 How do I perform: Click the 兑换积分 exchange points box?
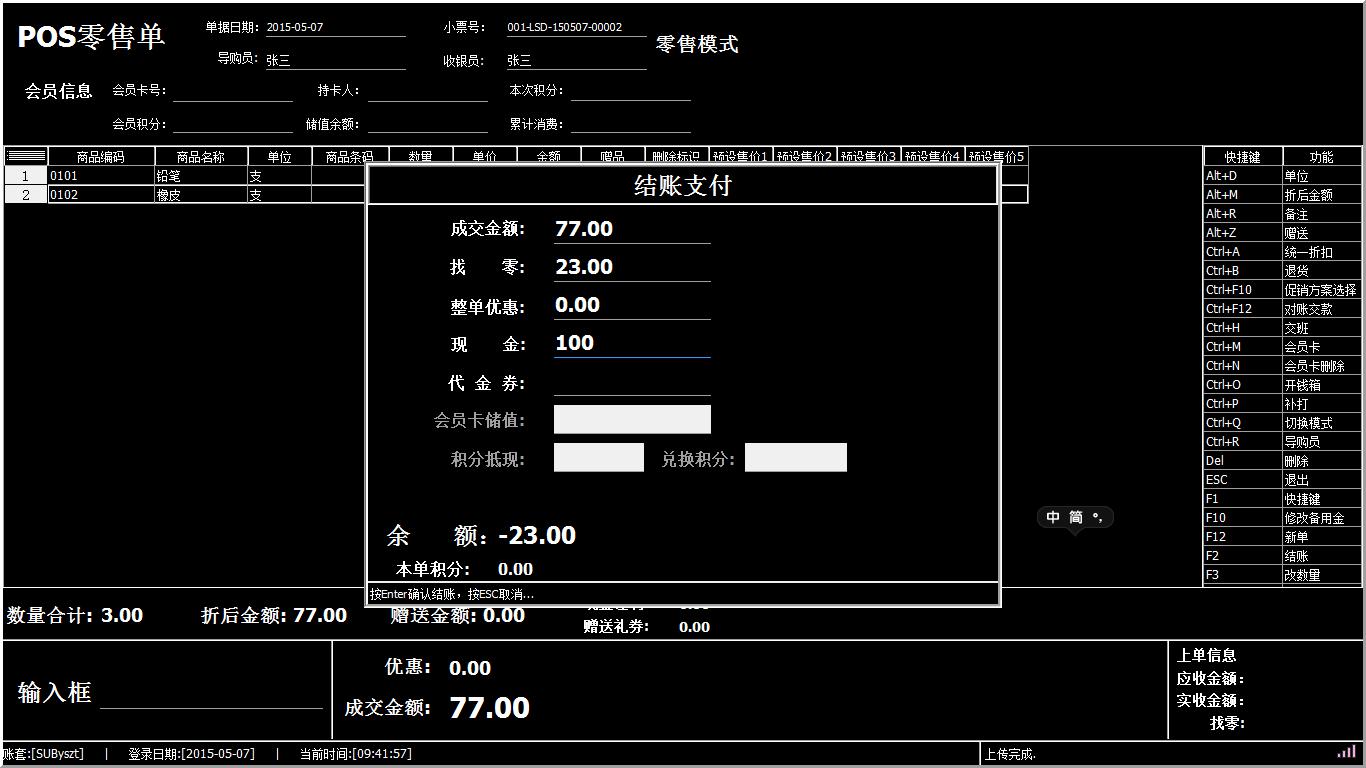coord(795,458)
